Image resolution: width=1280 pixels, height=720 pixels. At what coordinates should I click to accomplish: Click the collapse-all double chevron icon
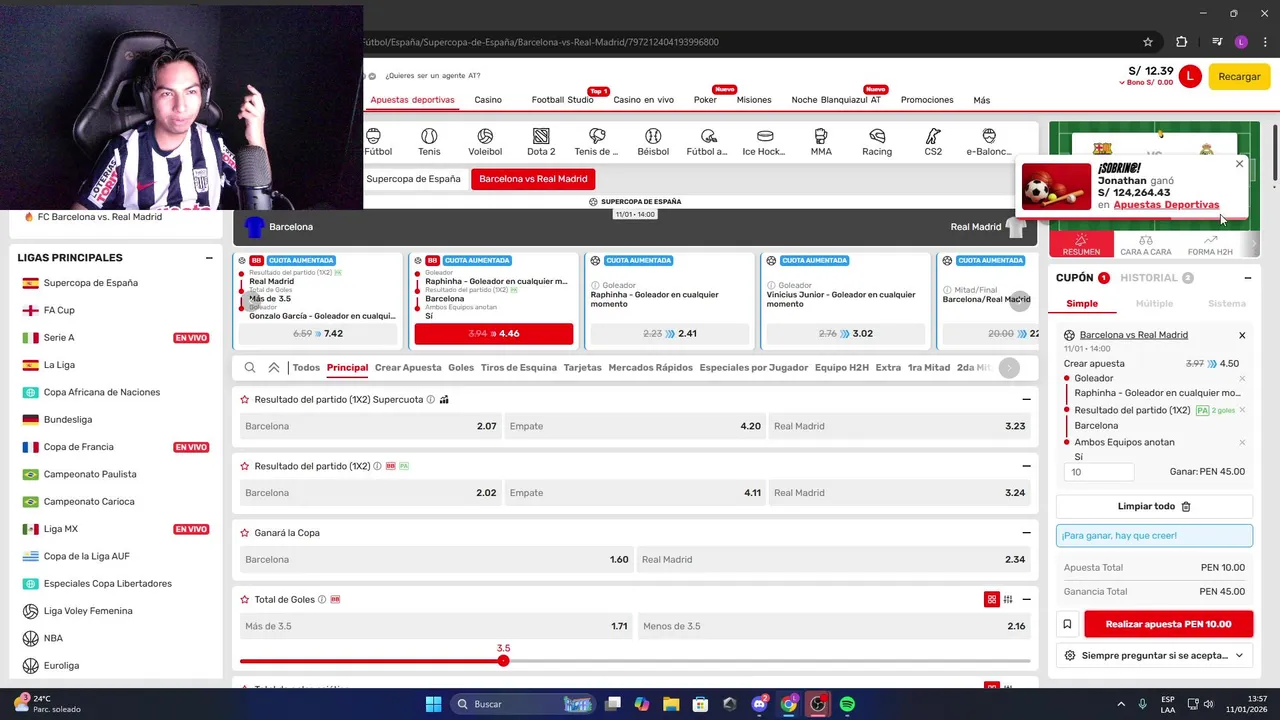tap(274, 368)
